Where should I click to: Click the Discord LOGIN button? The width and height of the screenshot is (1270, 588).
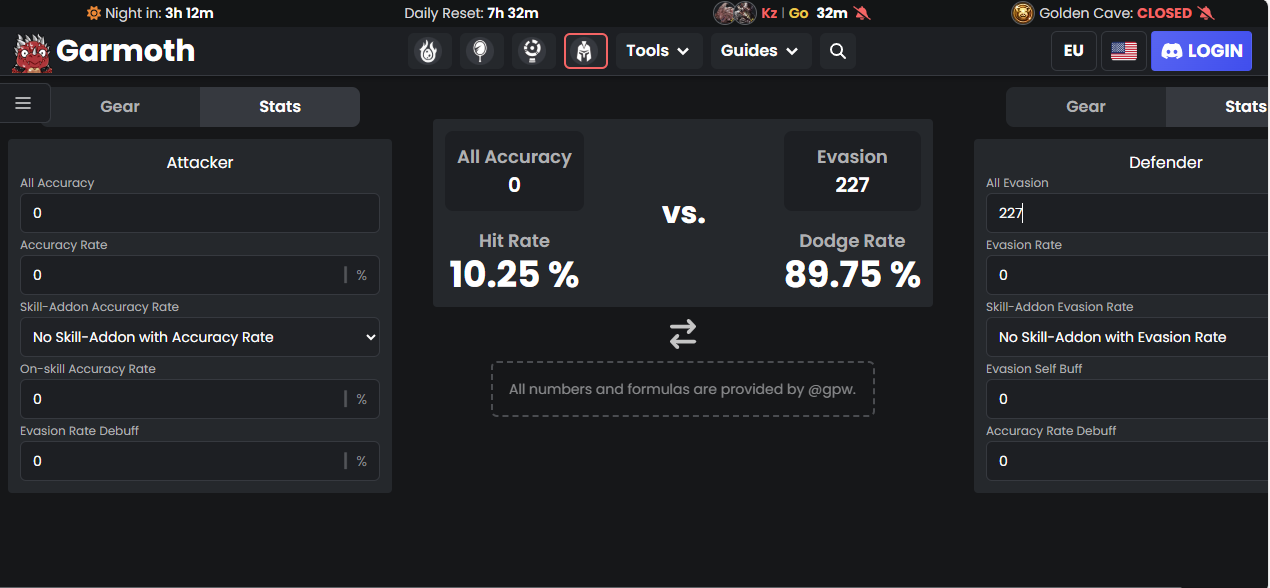coord(1201,51)
